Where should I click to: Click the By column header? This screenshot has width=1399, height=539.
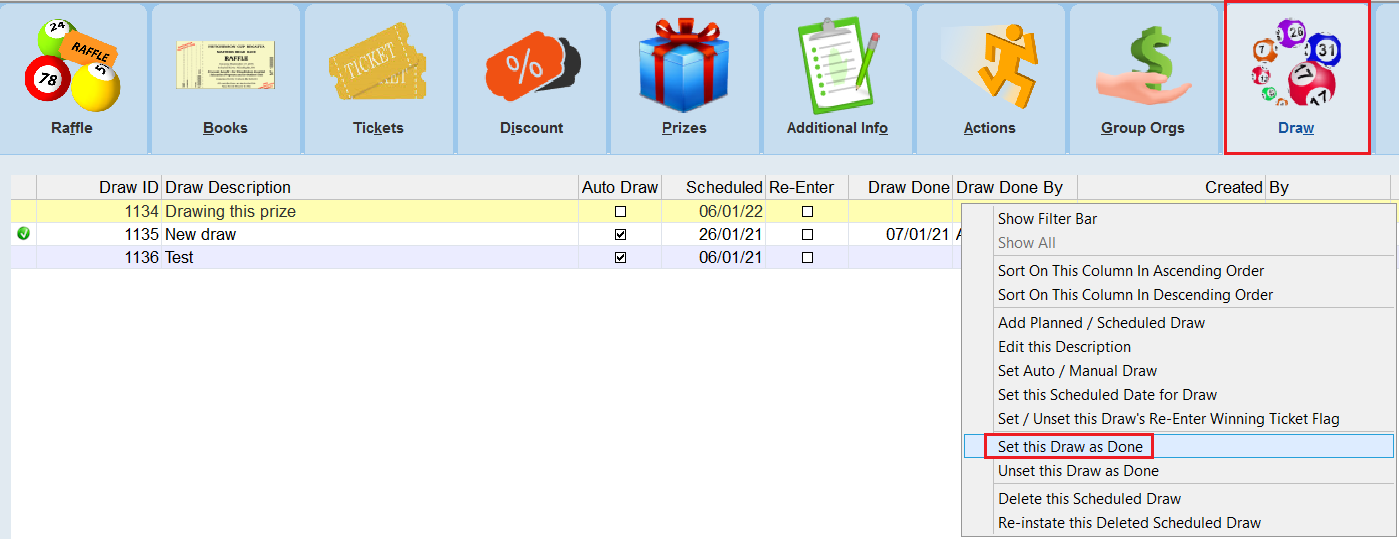tap(1328, 187)
